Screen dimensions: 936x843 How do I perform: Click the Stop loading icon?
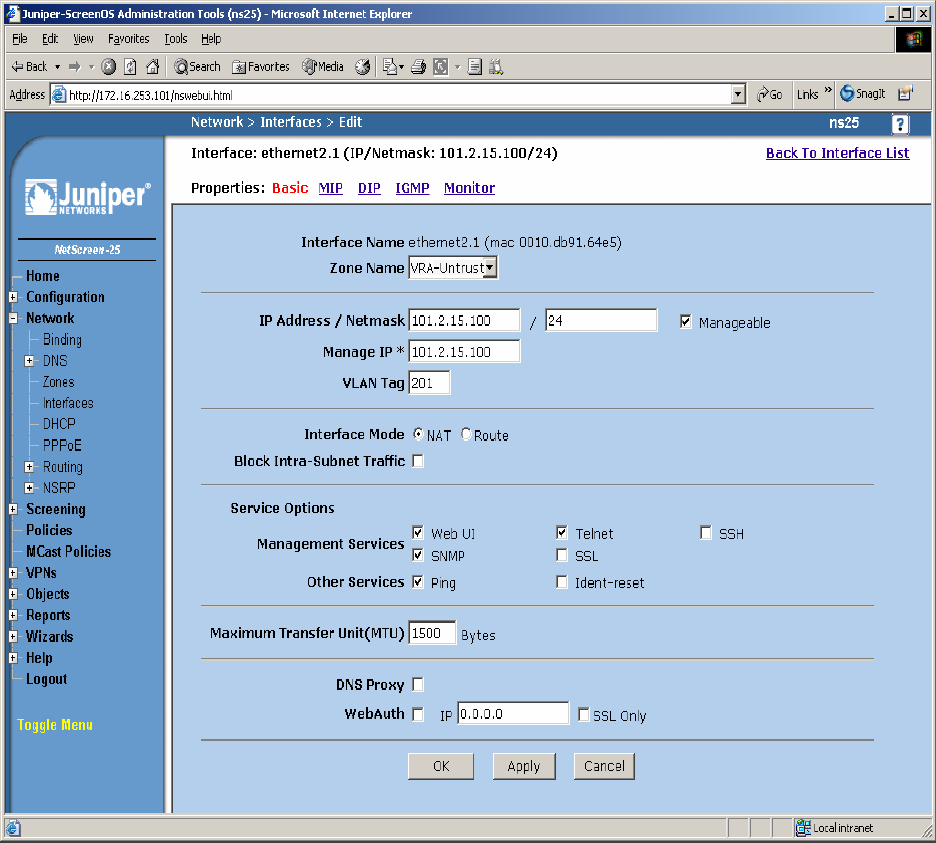pyautogui.click(x=108, y=67)
